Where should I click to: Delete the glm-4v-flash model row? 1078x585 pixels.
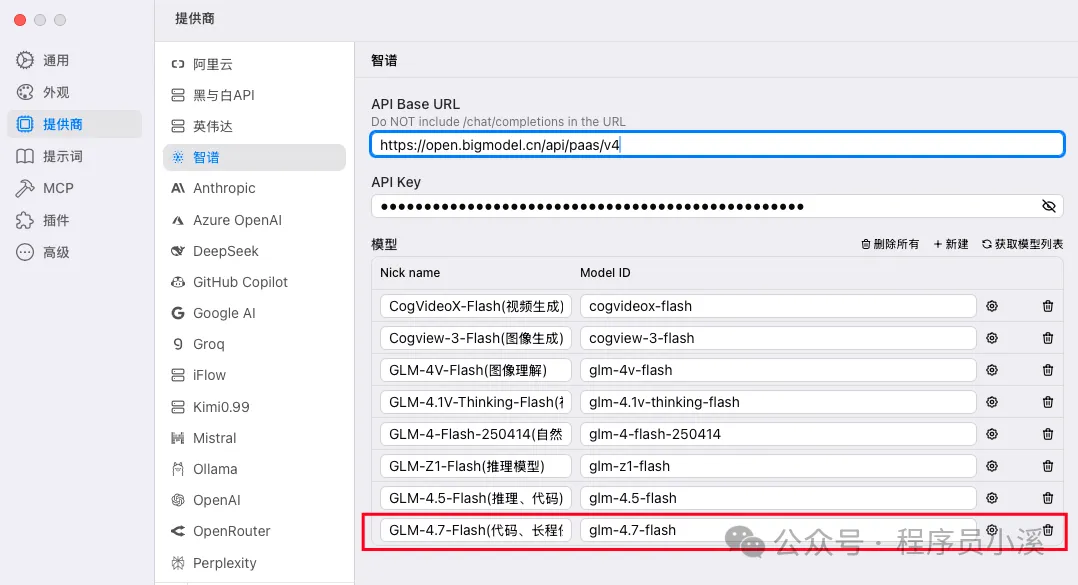click(1048, 370)
